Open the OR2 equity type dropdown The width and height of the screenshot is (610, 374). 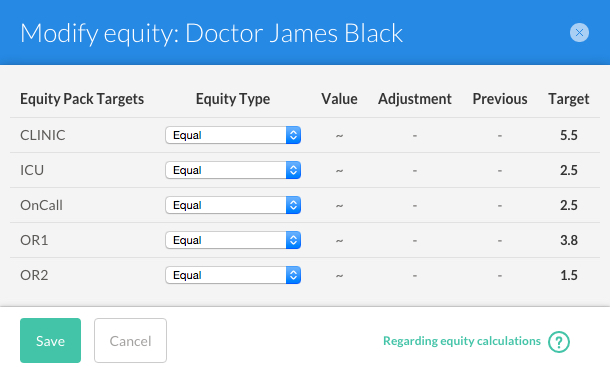coord(233,275)
